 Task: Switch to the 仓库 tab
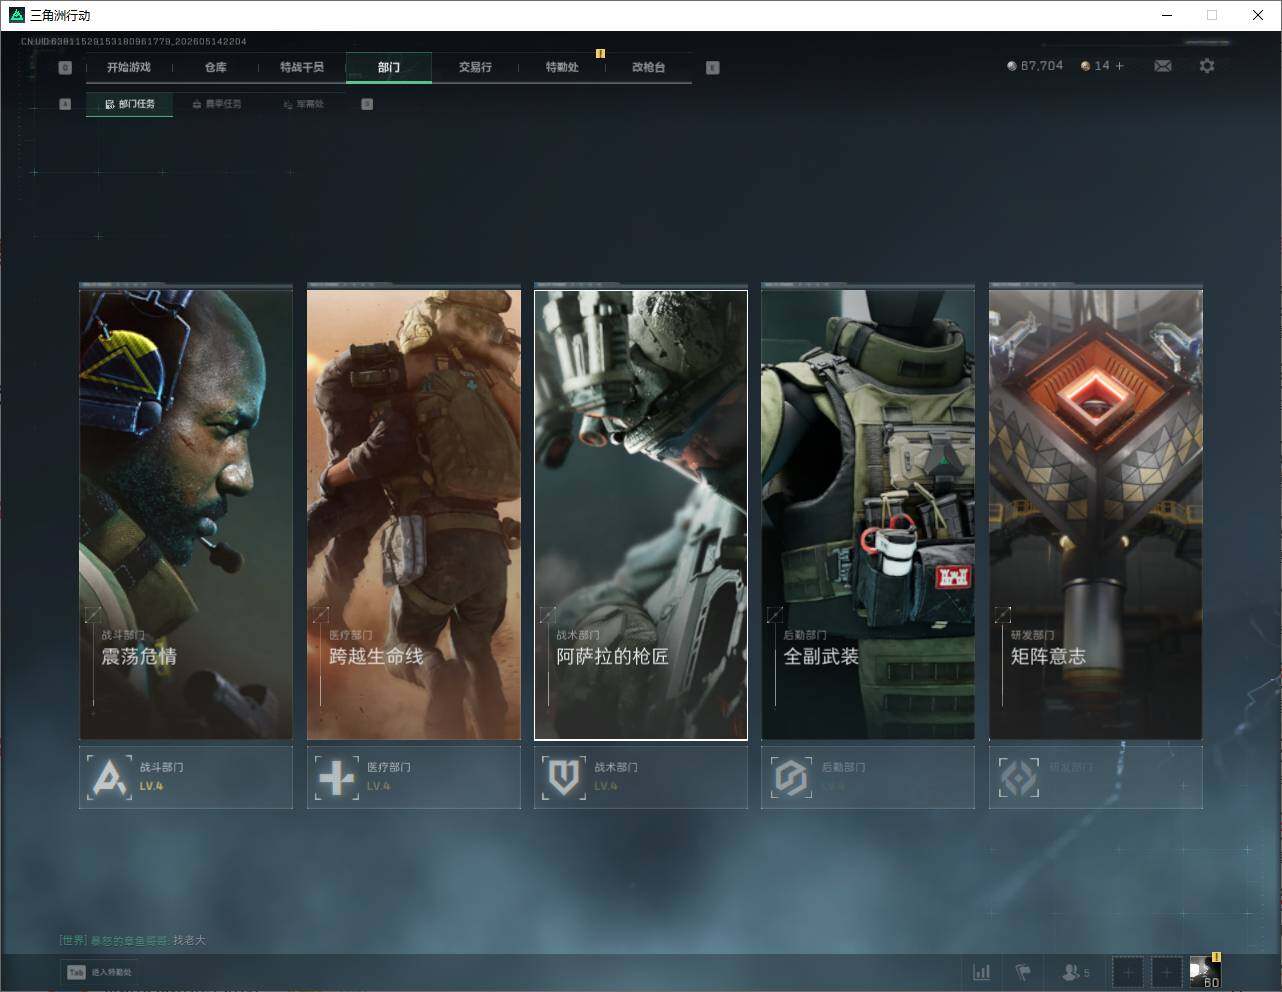click(216, 67)
